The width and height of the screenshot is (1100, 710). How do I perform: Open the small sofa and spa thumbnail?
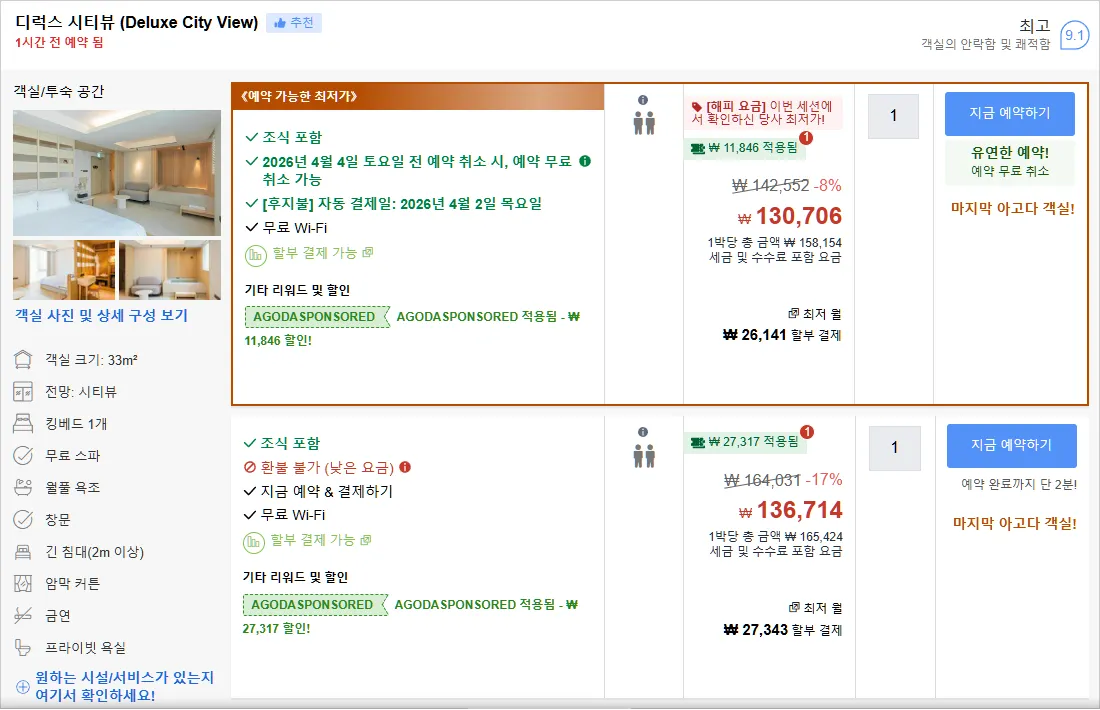pyautogui.click(x=170, y=270)
